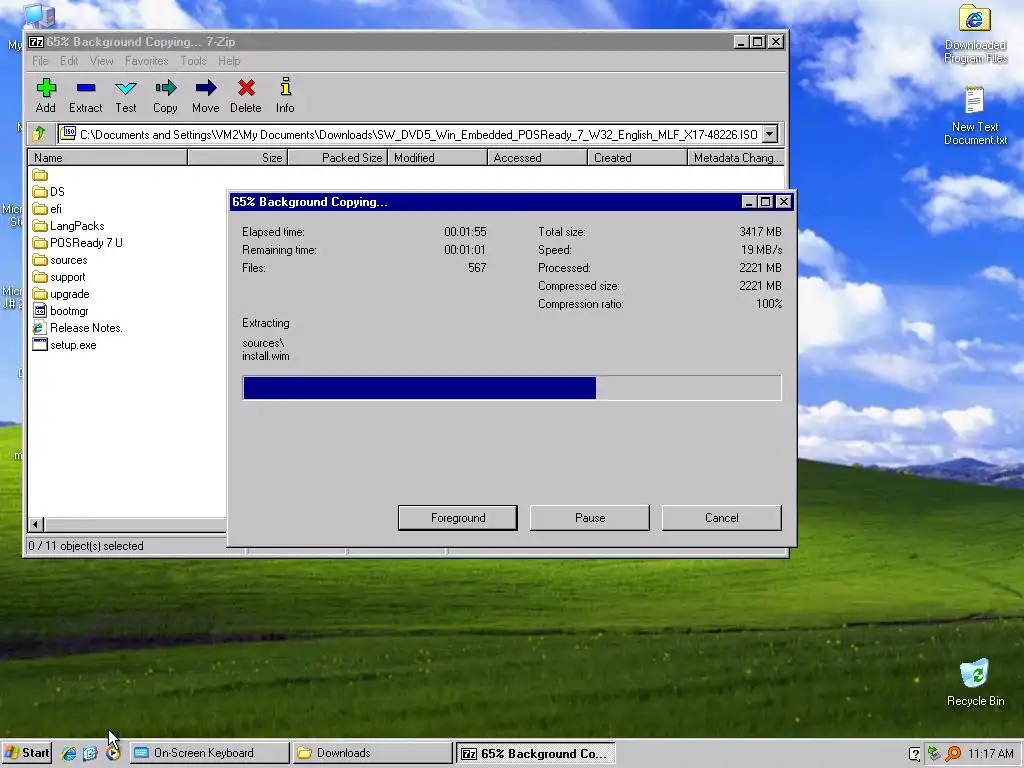Select the LangPacks folder
The height and width of the screenshot is (768, 1024).
tap(69, 226)
